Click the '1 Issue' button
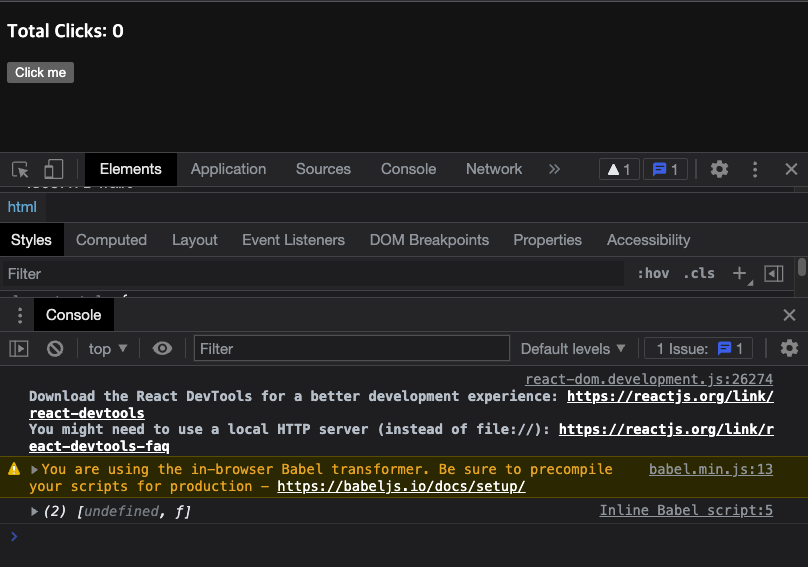Screen dimensions: 808x567 (x=699, y=349)
